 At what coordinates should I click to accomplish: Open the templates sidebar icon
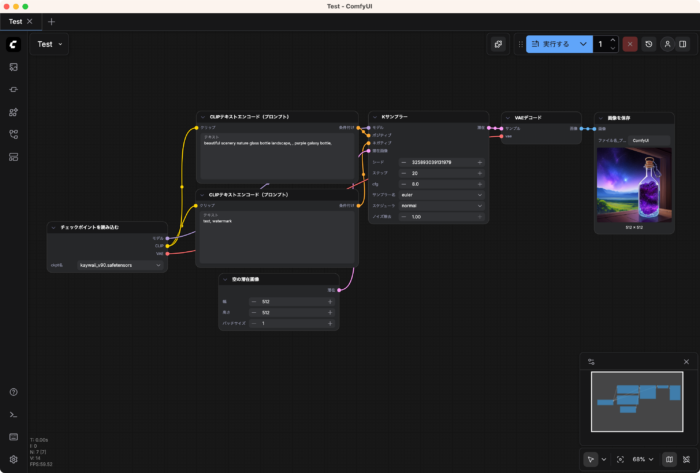(x=14, y=157)
